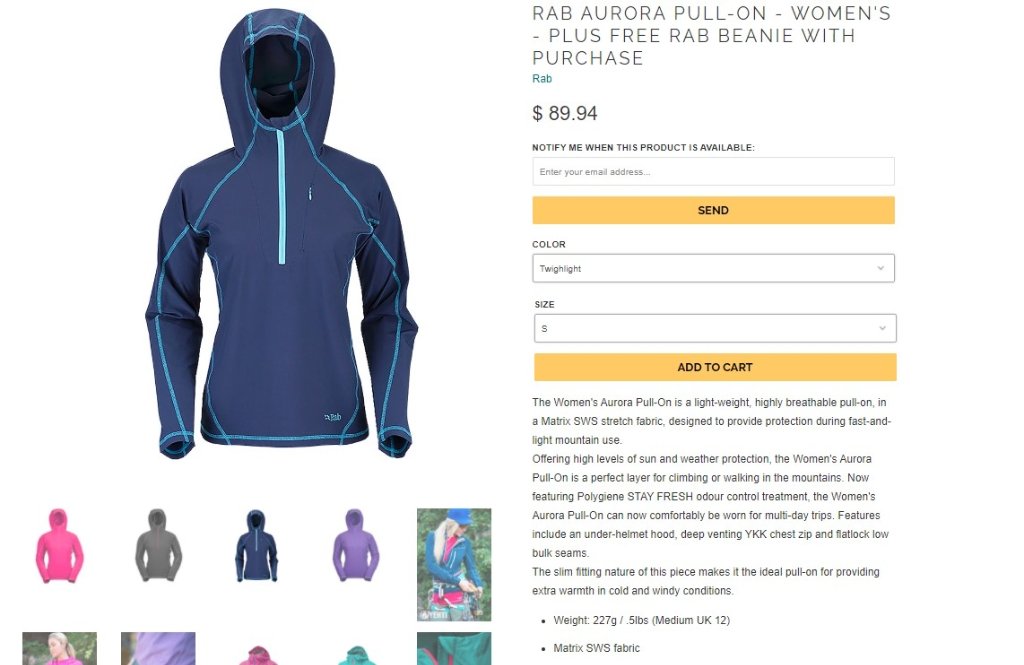Select the magenta hoodie thumbnail in bottom row
1024x665 pixels.
257,654
